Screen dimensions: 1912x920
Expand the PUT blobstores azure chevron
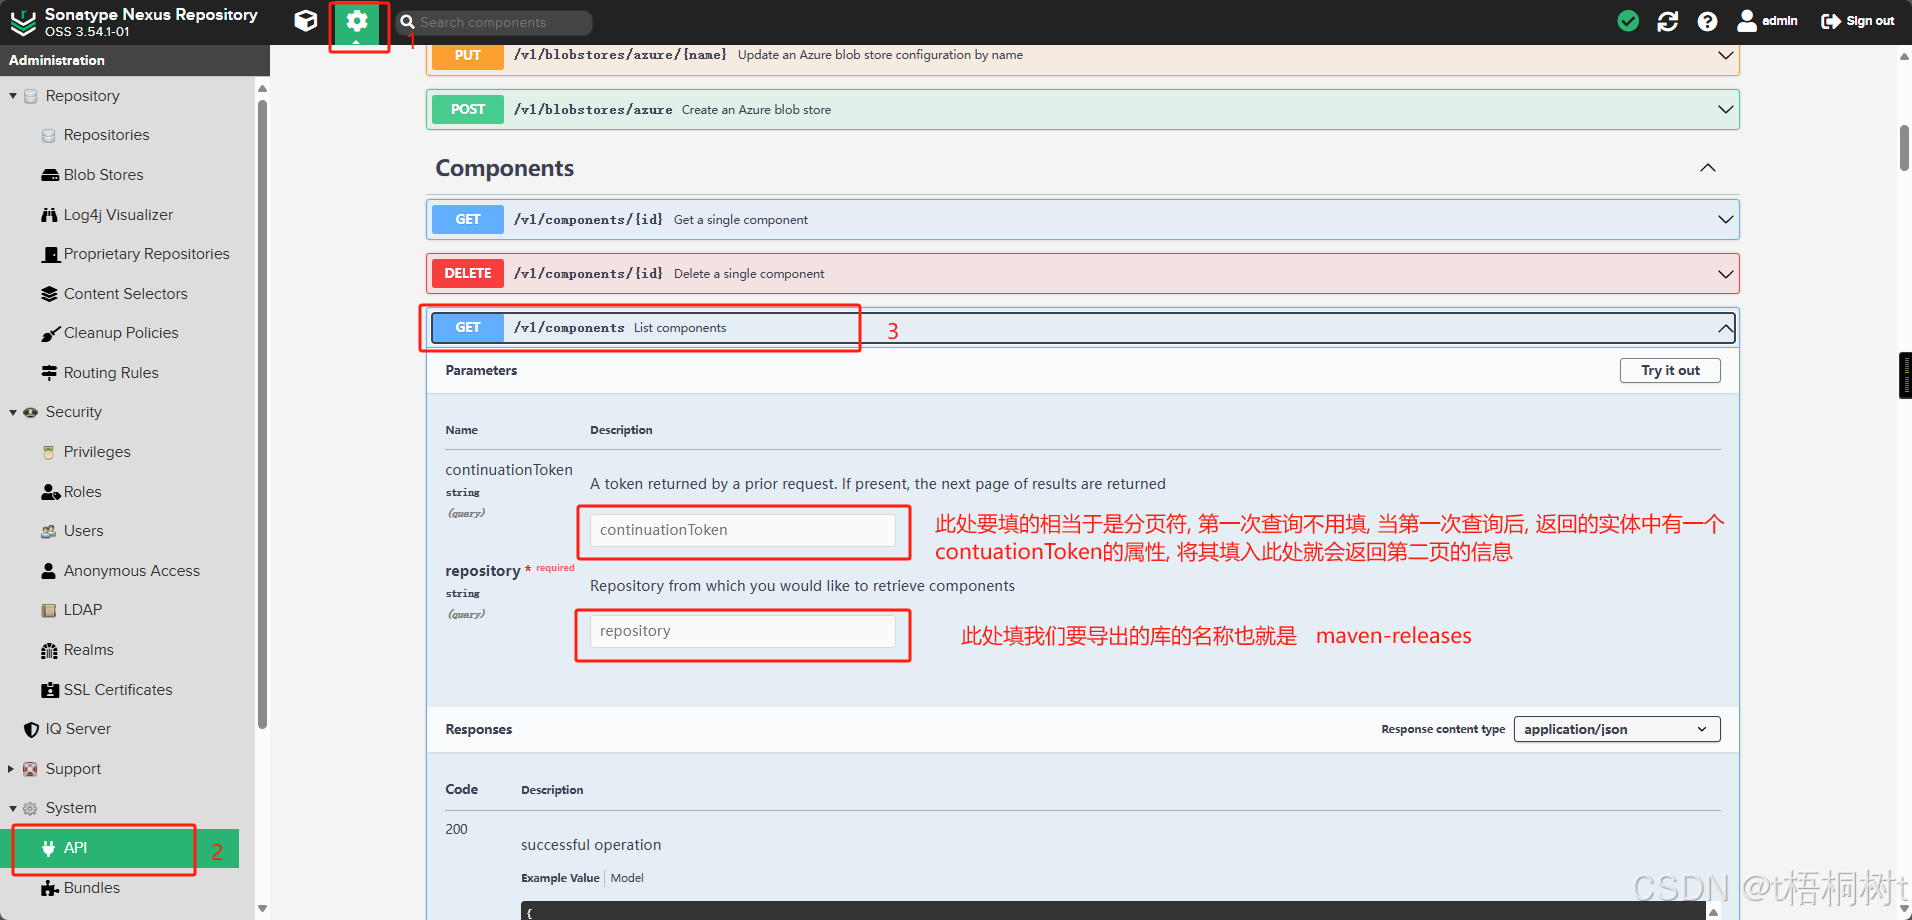pyautogui.click(x=1726, y=55)
